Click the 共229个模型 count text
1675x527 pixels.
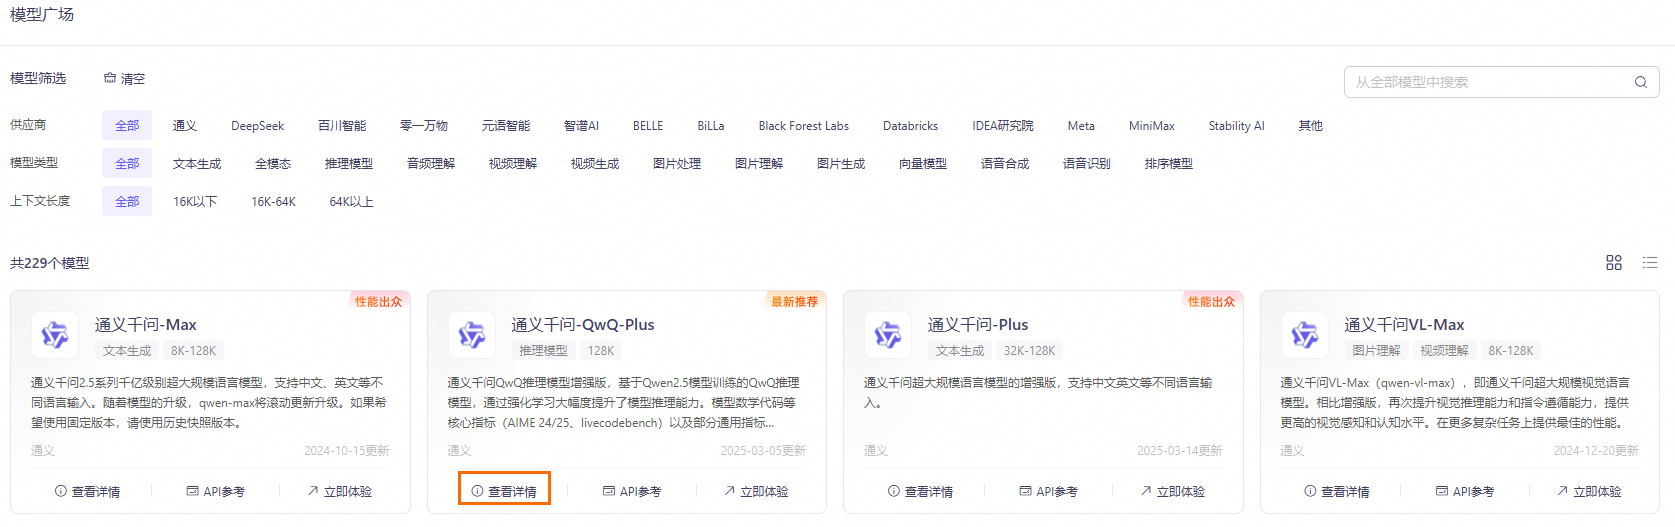click(50, 263)
